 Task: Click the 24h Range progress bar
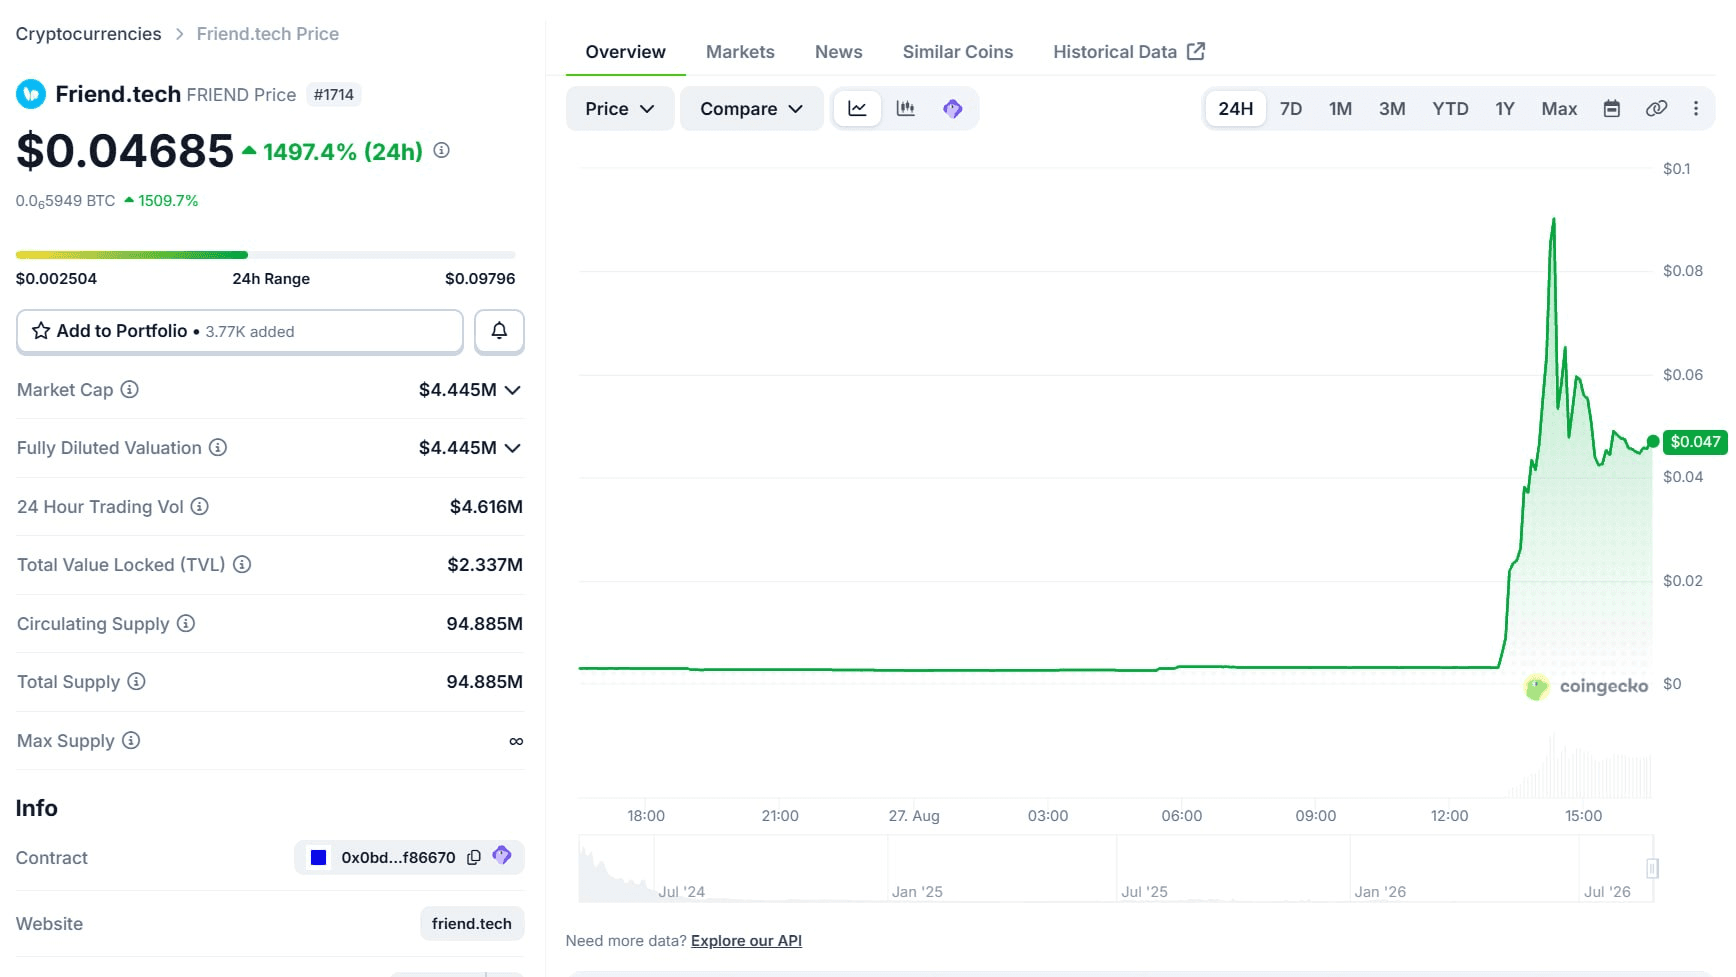(x=266, y=255)
